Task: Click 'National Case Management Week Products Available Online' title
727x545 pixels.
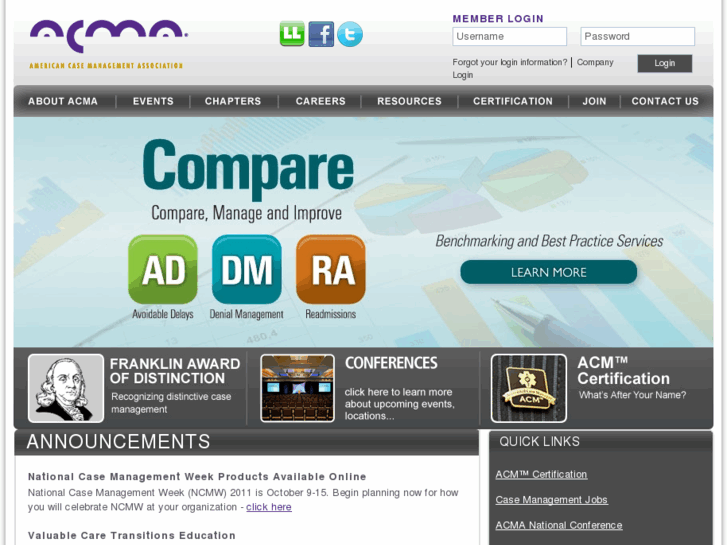Action: tap(197, 477)
